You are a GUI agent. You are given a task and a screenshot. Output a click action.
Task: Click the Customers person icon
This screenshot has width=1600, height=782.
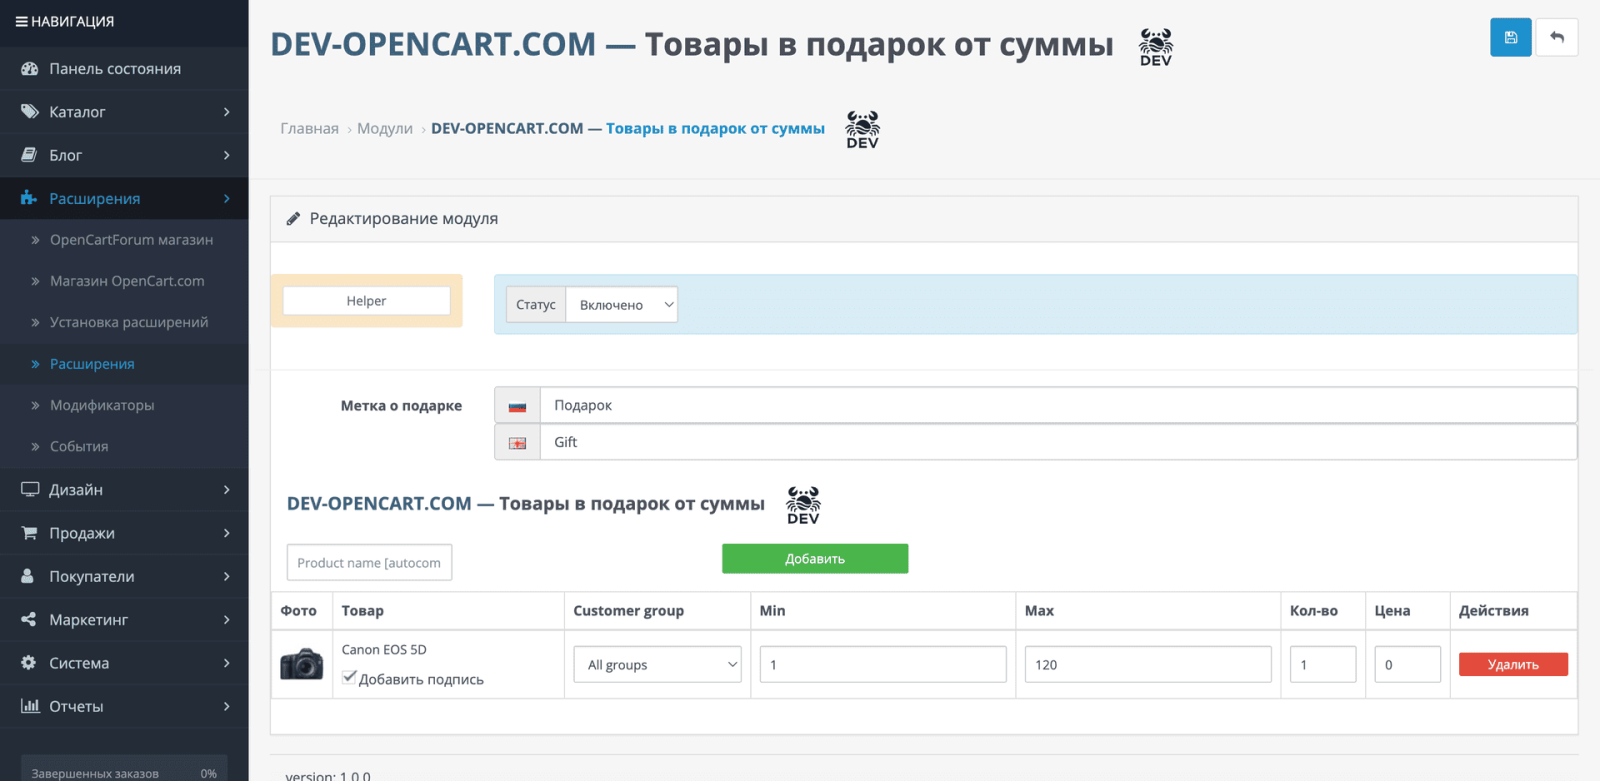(x=28, y=576)
